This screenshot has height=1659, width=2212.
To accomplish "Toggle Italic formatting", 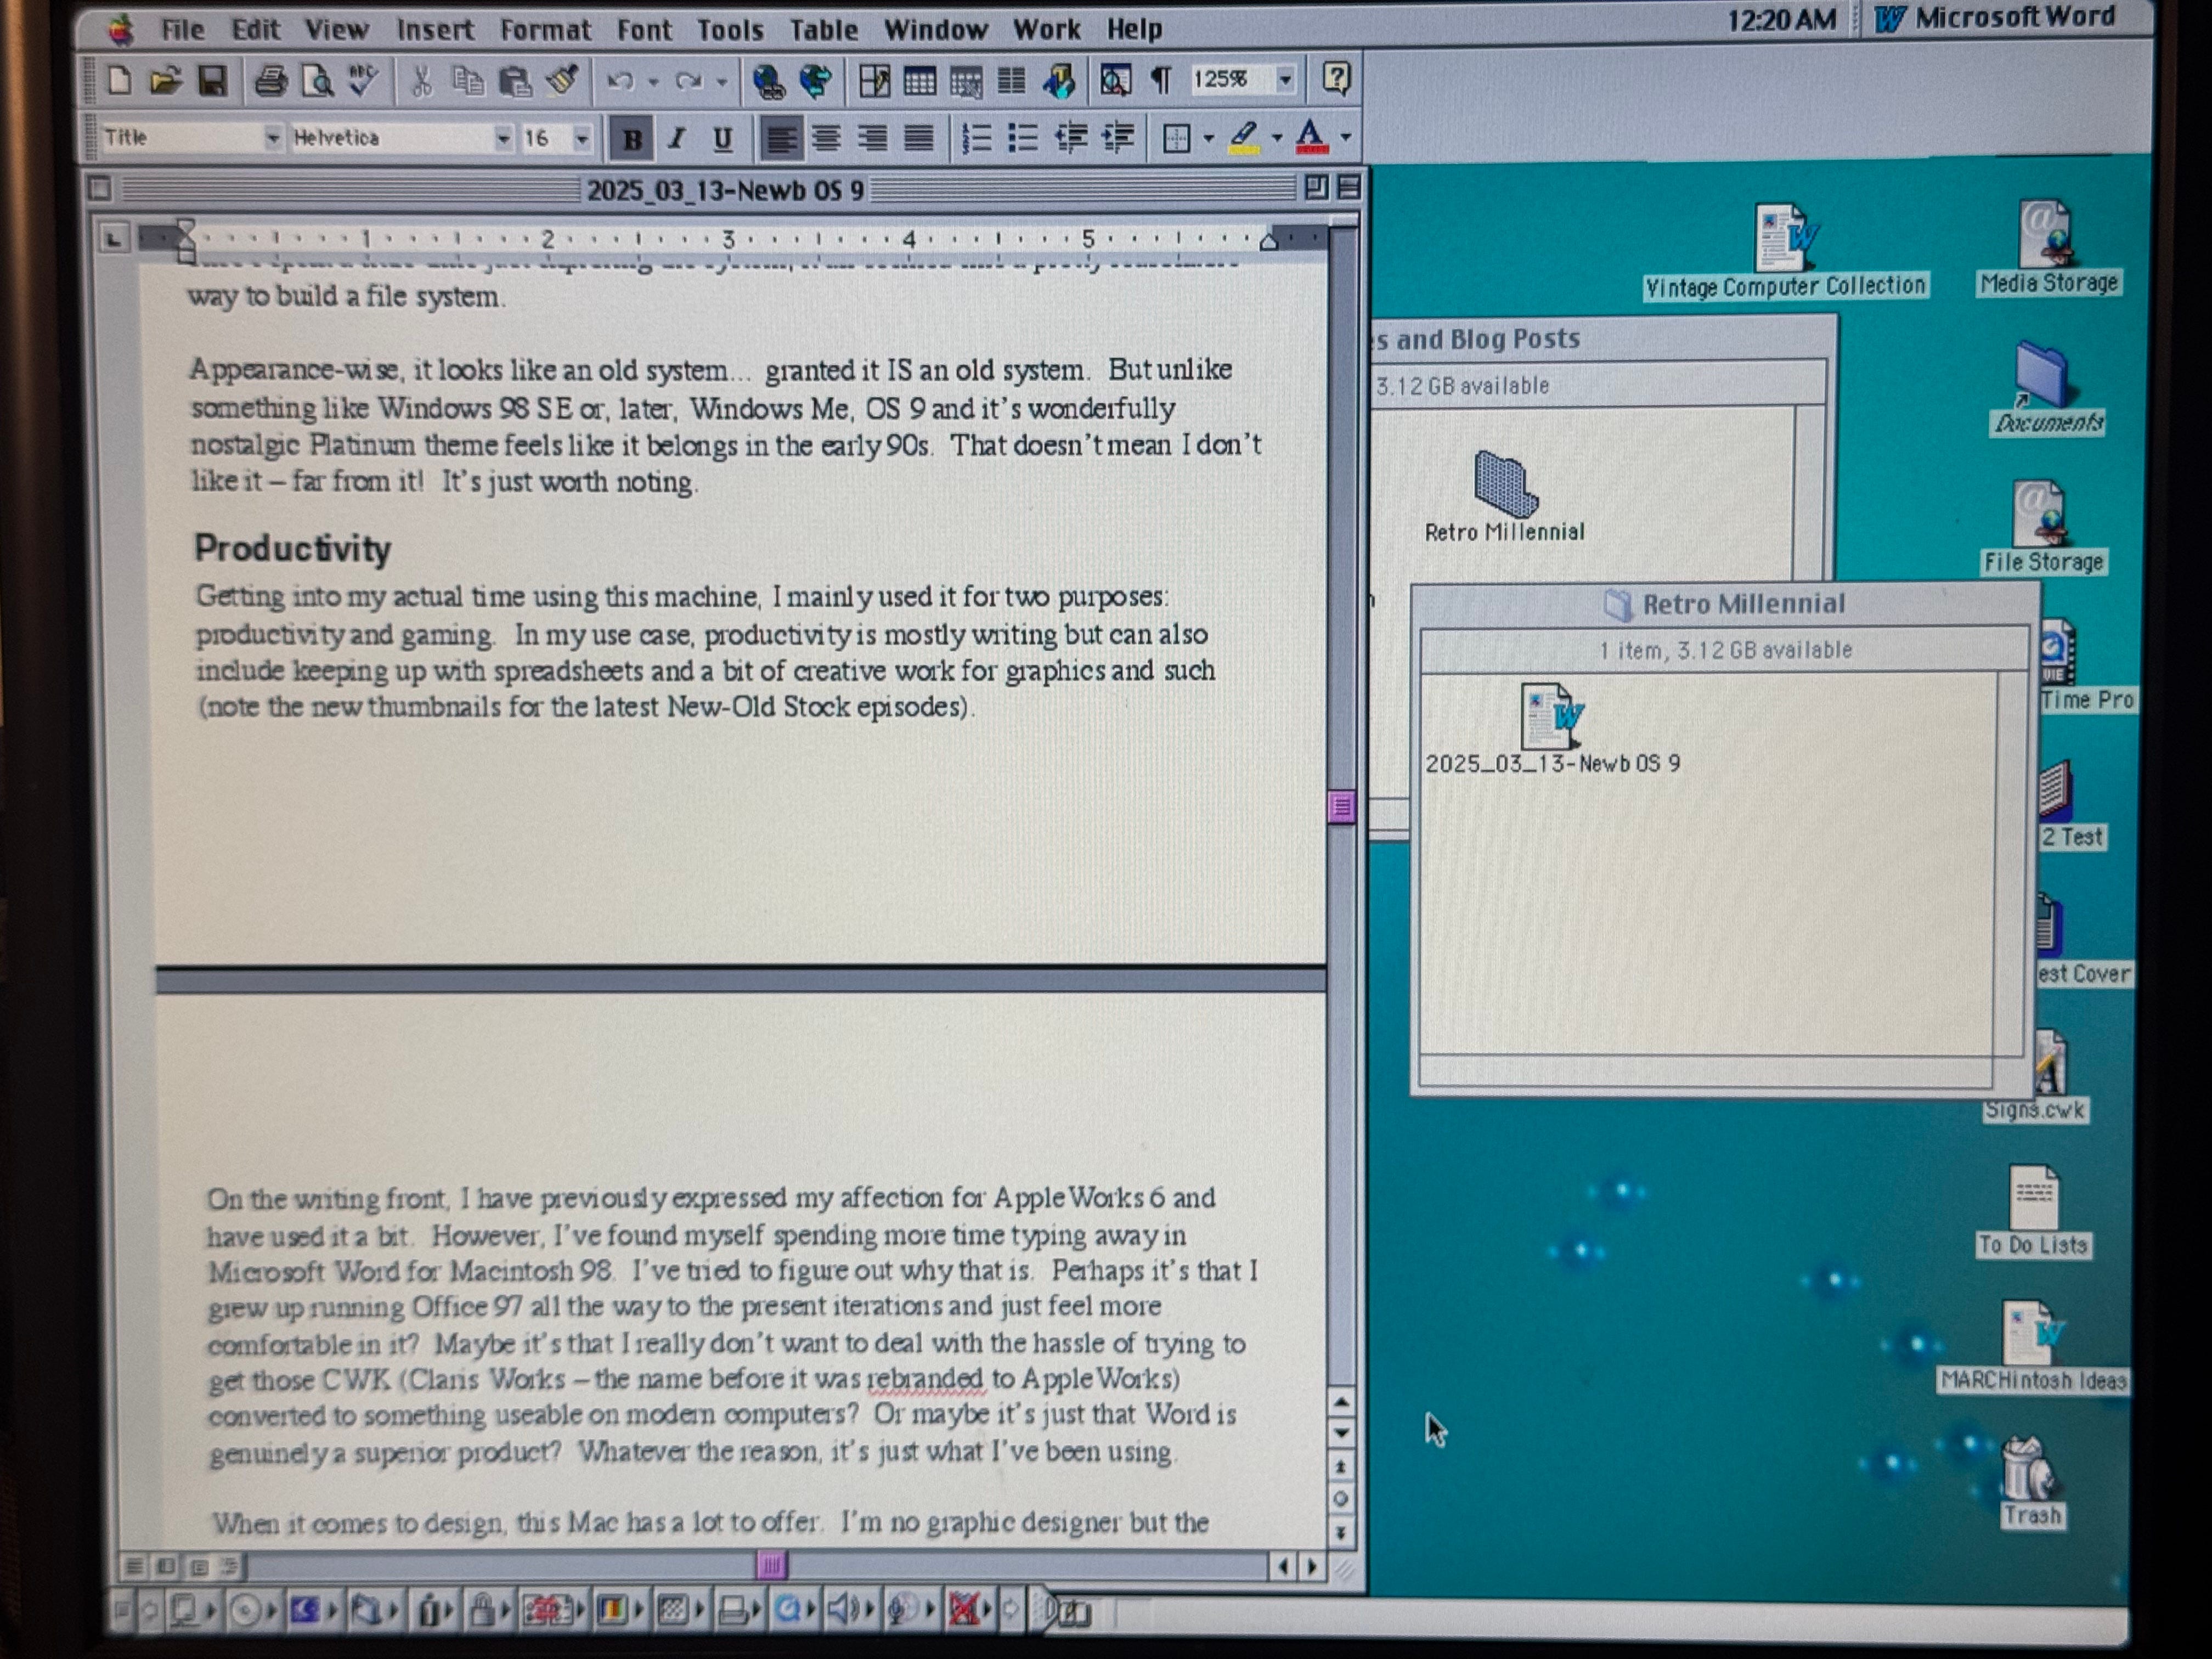I will pyautogui.click(x=677, y=138).
